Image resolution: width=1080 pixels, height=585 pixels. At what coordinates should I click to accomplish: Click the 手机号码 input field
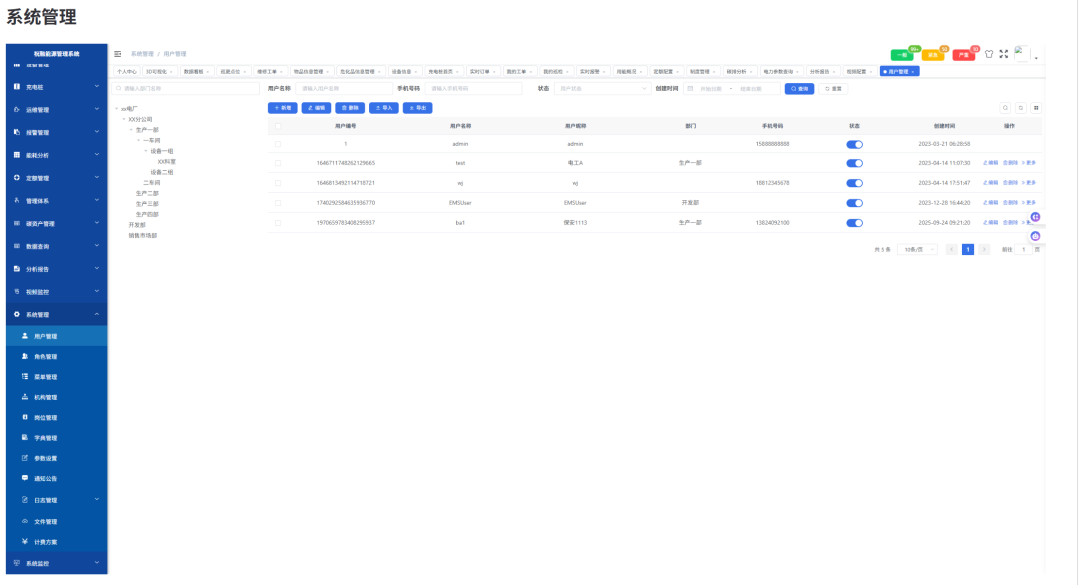[x=473, y=89]
